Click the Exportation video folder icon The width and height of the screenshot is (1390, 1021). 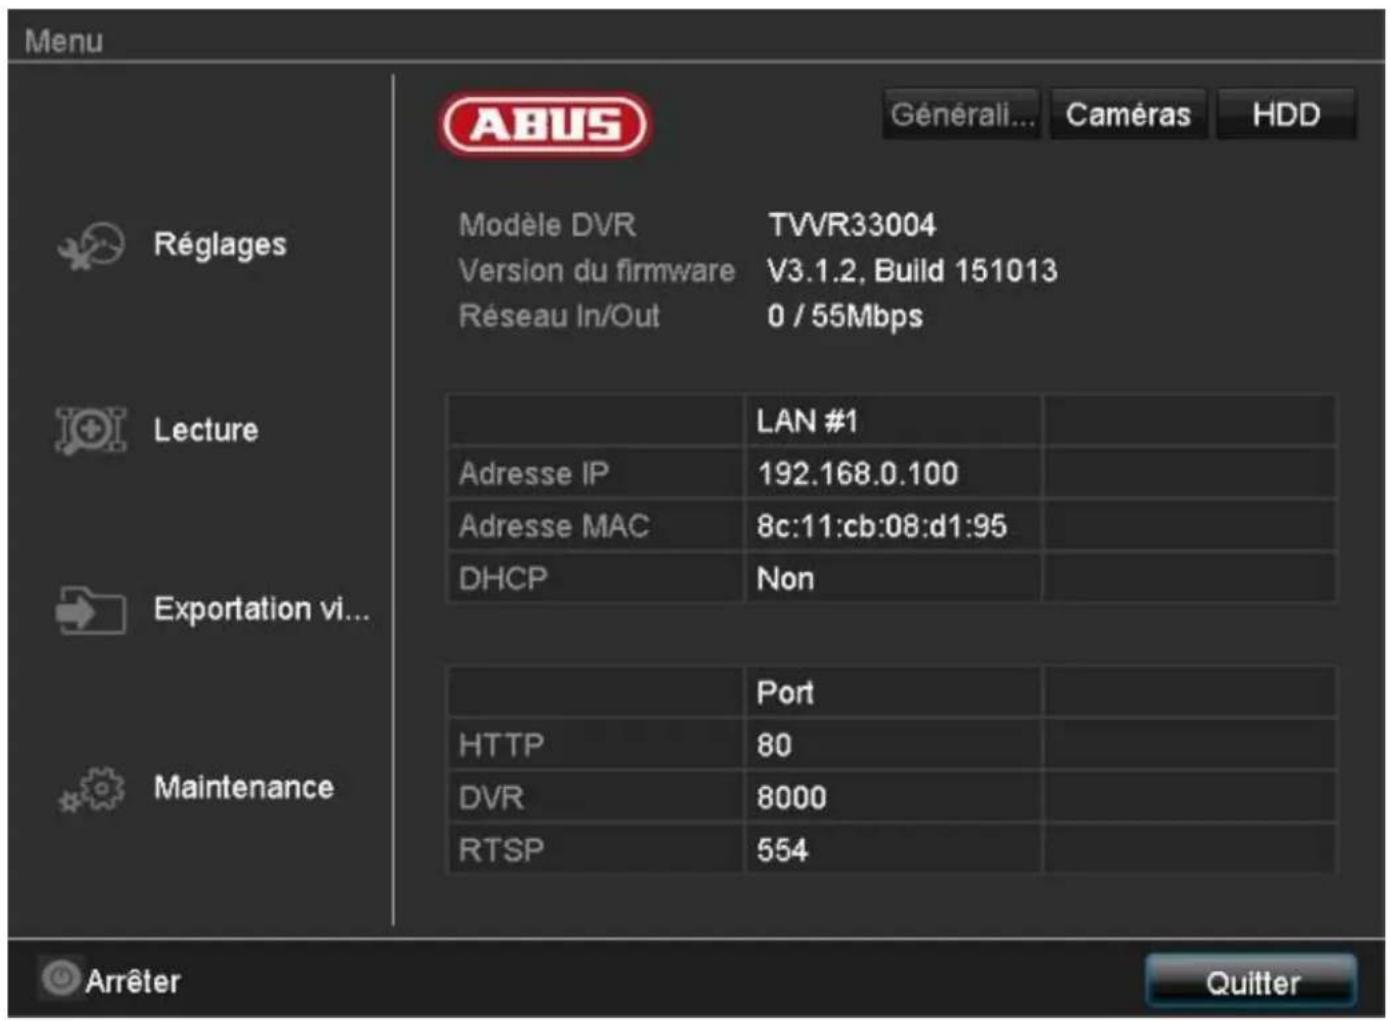pyautogui.click(x=90, y=609)
